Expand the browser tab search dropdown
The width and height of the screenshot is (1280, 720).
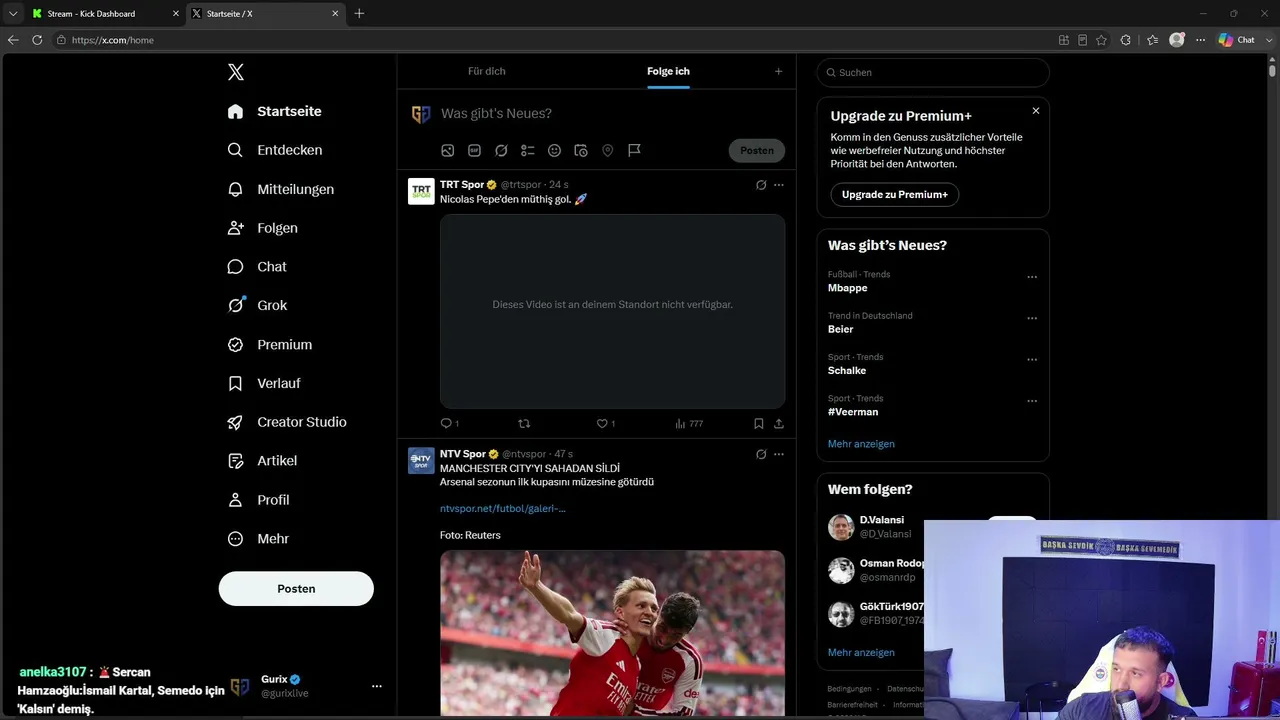tap(13, 14)
